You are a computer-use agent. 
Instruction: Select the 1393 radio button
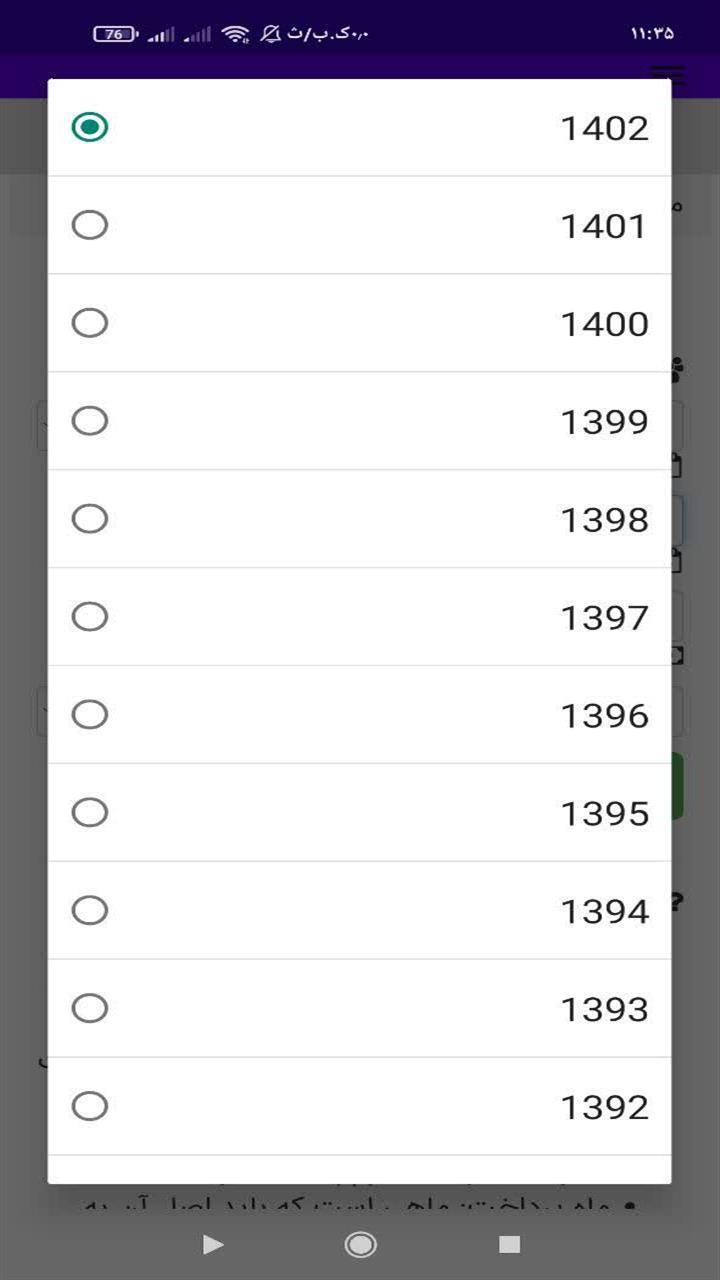(x=90, y=1009)
